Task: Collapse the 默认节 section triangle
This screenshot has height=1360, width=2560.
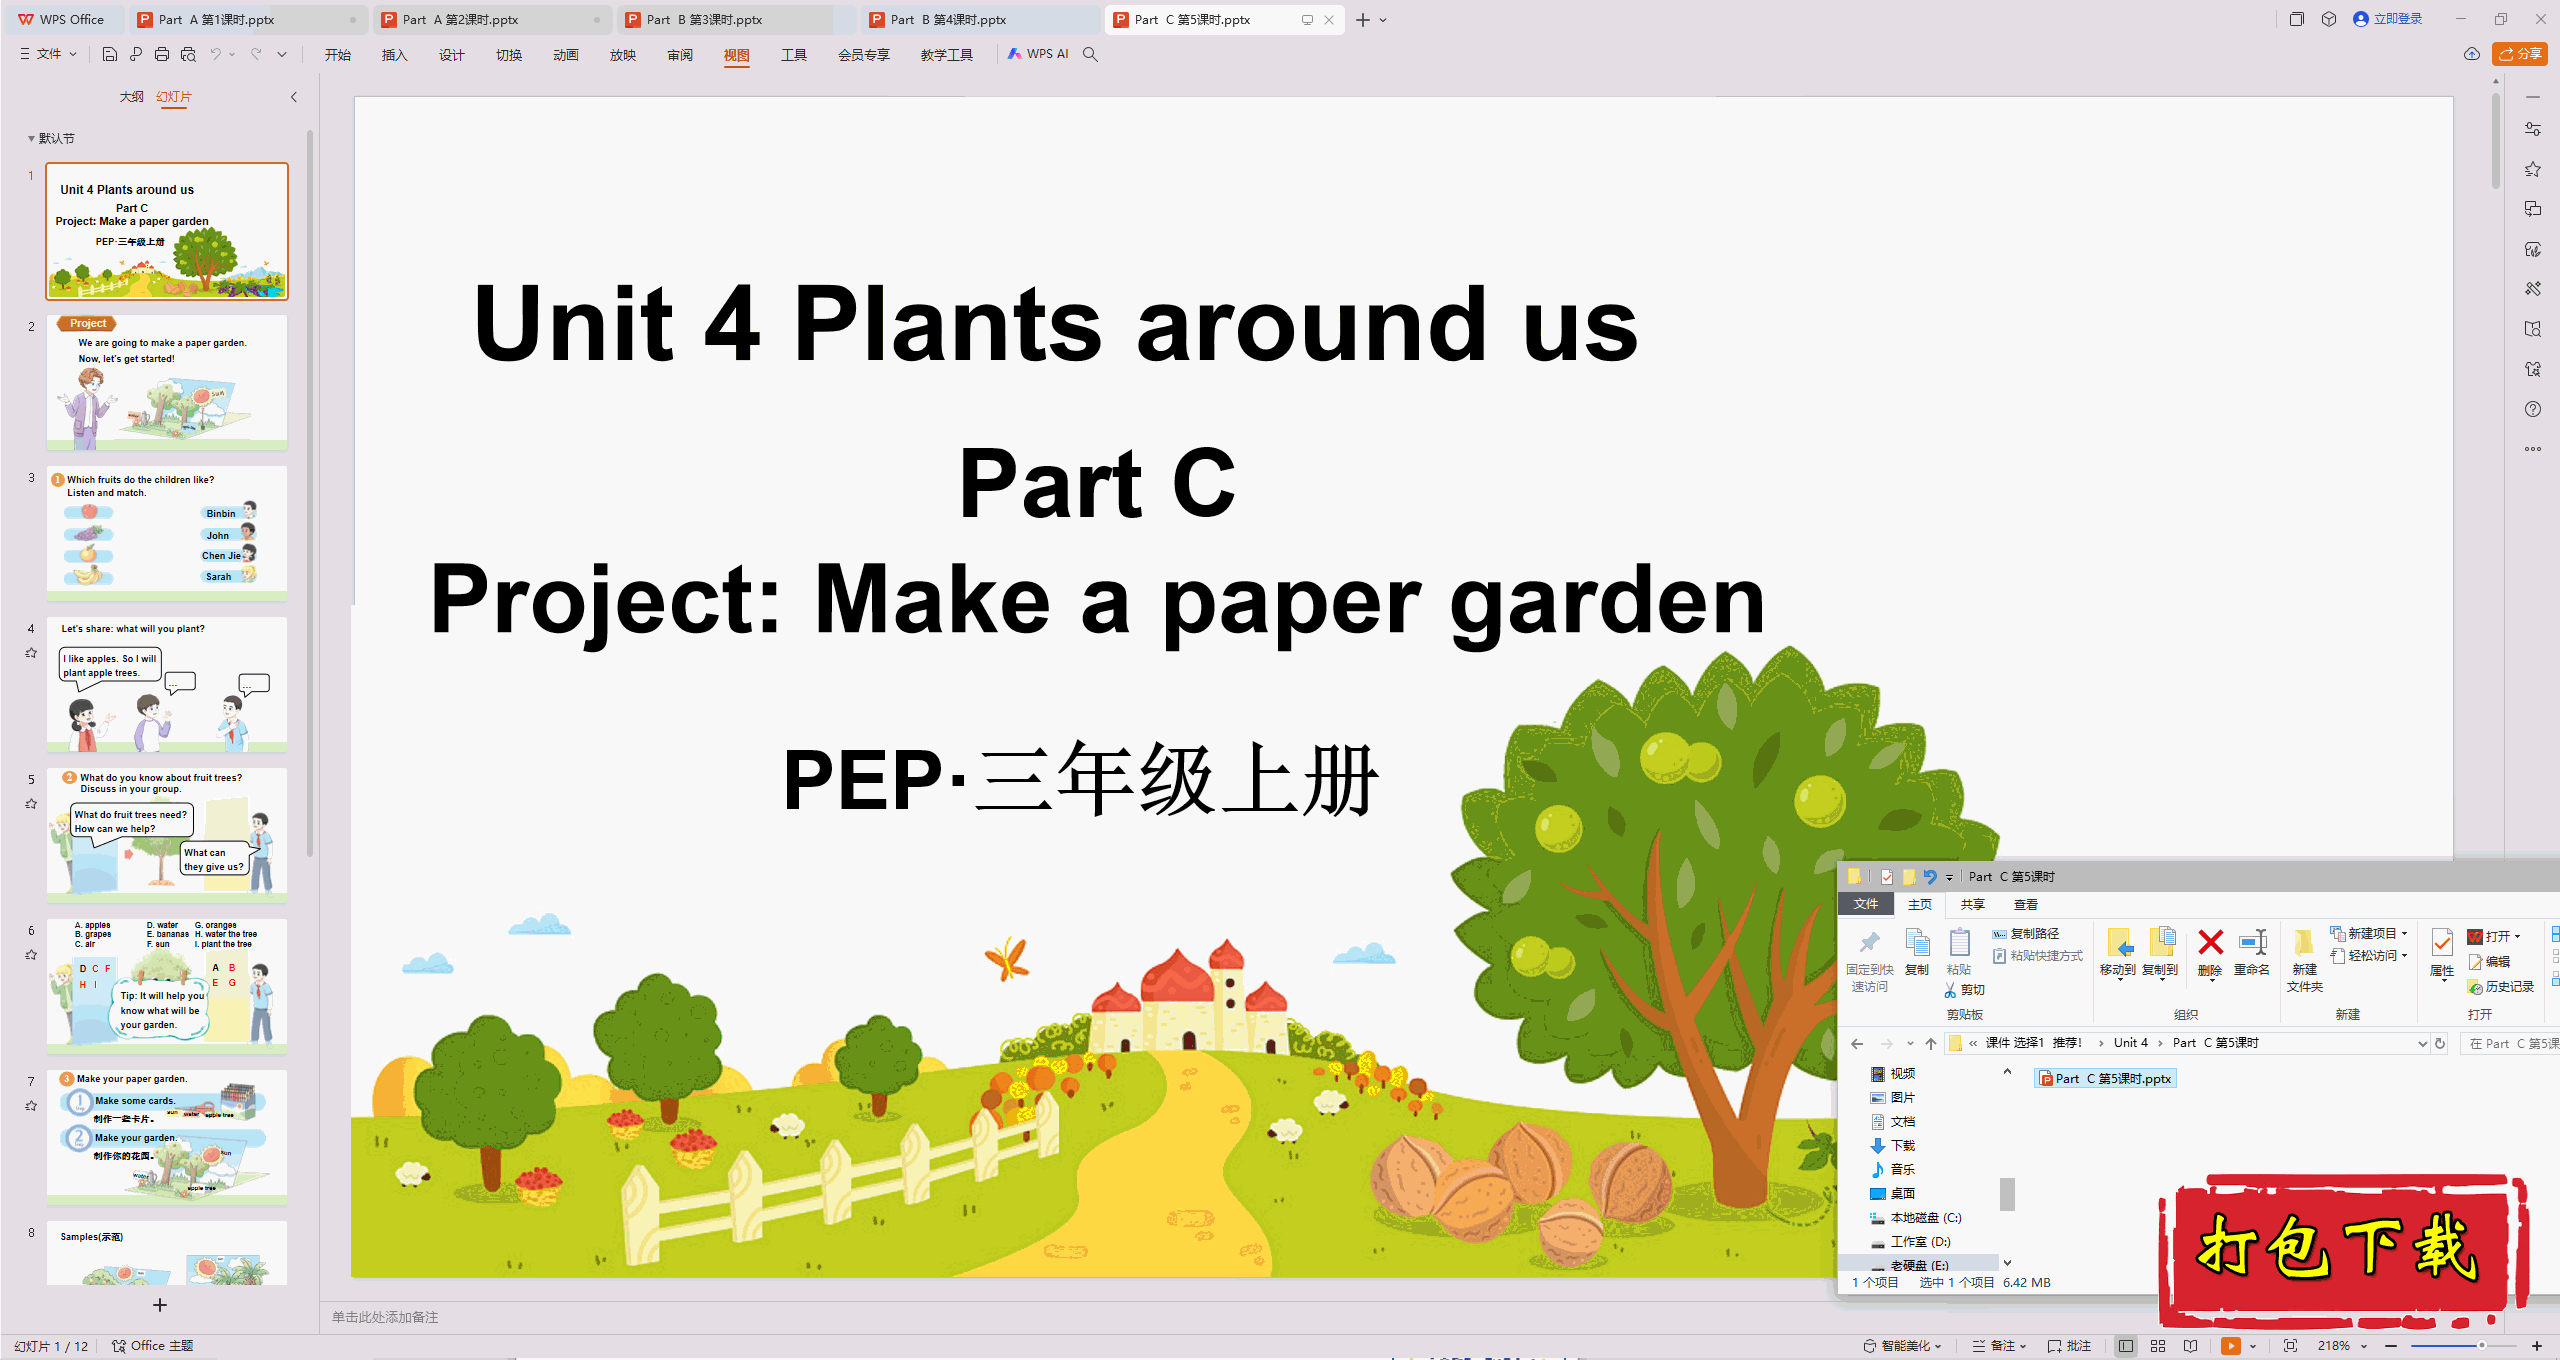Action: point(31,138)
